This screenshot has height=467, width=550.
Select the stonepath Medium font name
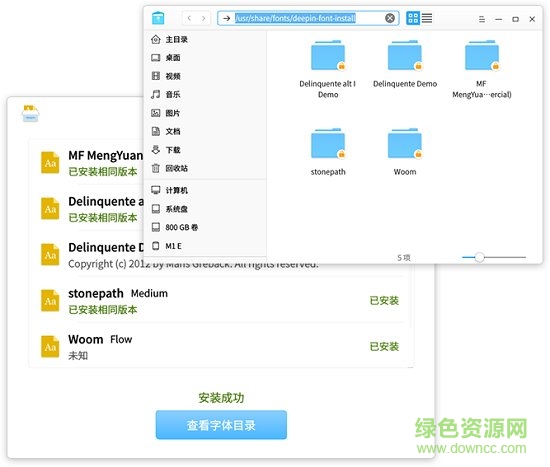coord(118,293)
